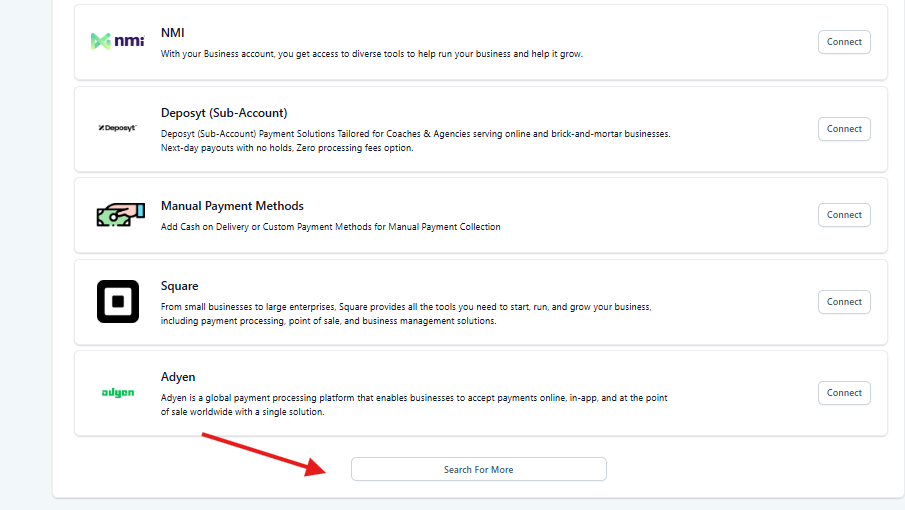Viewport: 905px width, 510px height.
Task: Click the green Adyen logo
Action: [x=118, y=393]
